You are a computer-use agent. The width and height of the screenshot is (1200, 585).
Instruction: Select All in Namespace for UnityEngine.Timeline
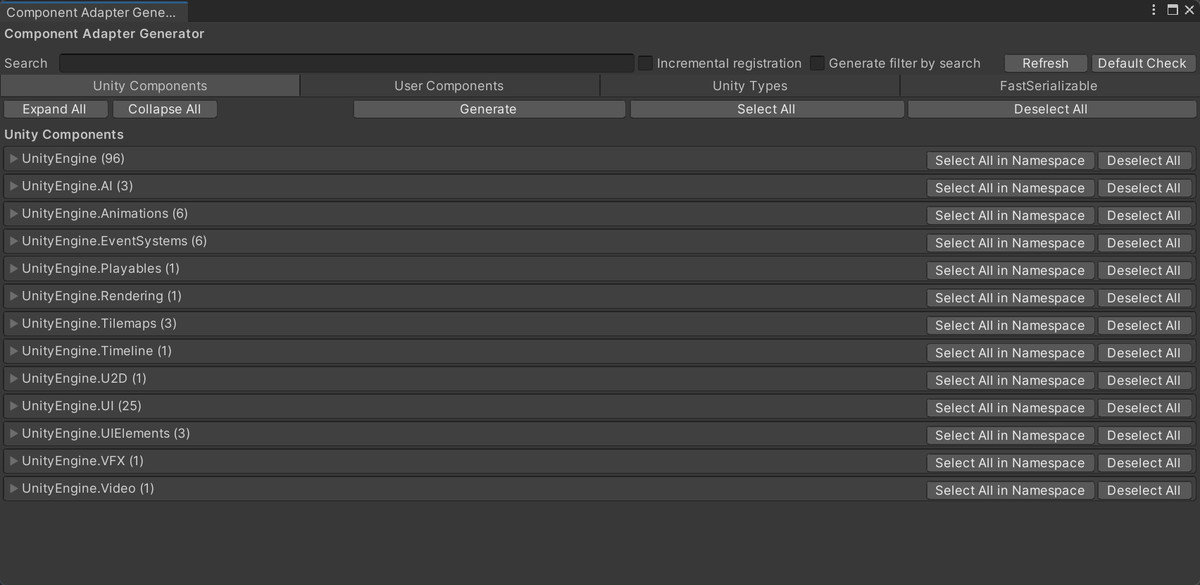coord(1010,353)
